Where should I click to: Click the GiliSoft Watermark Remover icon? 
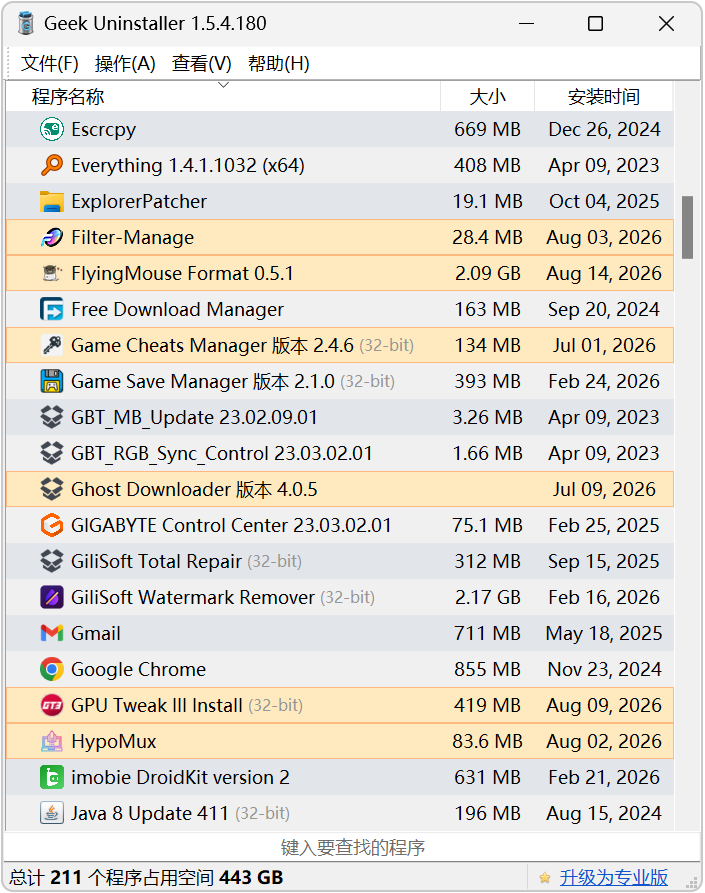[x=52, y=597]
